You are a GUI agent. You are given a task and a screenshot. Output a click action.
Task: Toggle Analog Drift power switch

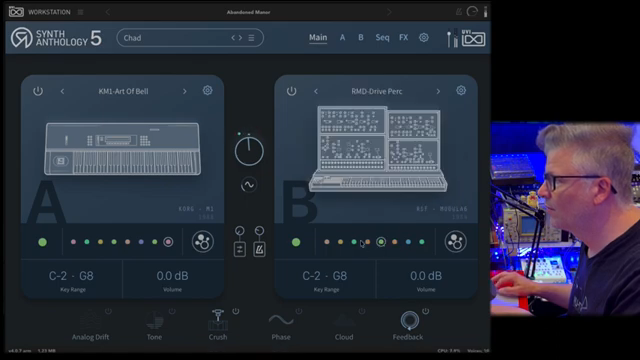click(x=108, y=311)
